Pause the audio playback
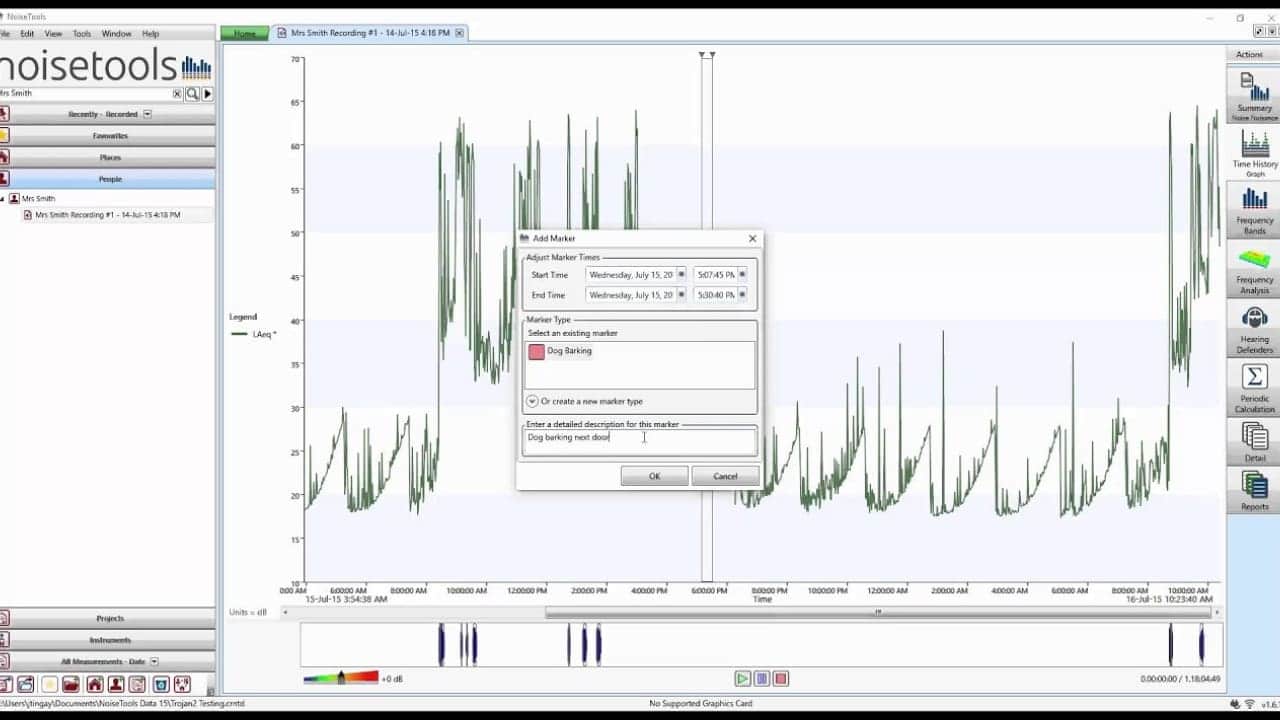Screen dimensions: 1280x720 [x=761, y=679]
